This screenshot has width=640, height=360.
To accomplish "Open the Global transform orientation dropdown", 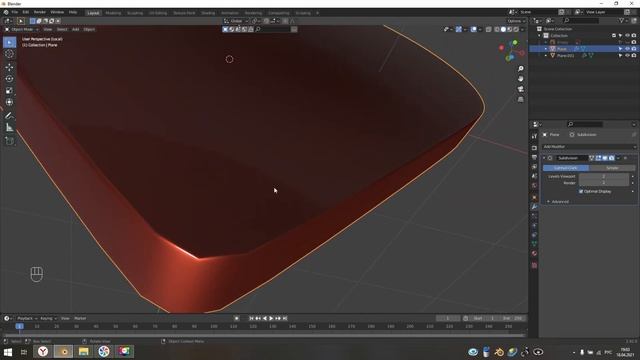I will pyautogui.click(x=236, y=21).
